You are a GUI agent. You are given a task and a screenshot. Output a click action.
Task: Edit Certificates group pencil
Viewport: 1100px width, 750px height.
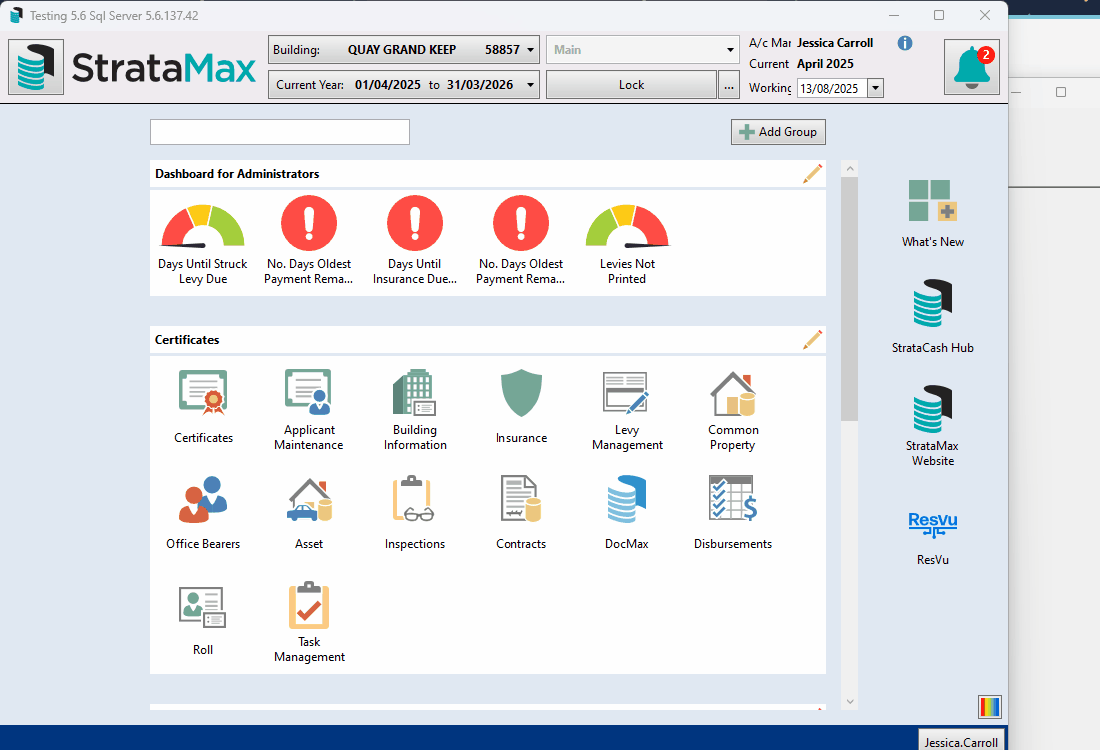point(812,340)
